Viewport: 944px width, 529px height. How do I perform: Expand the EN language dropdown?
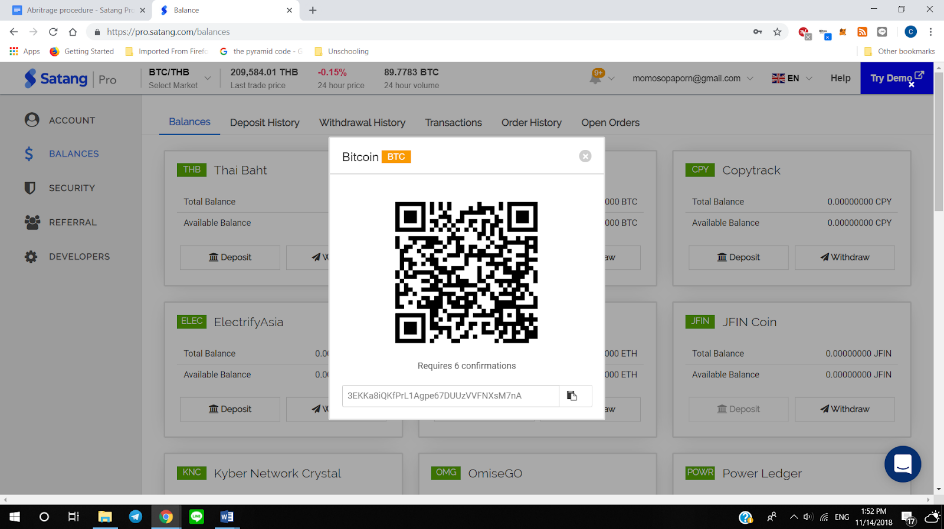(x=792, y=78)
